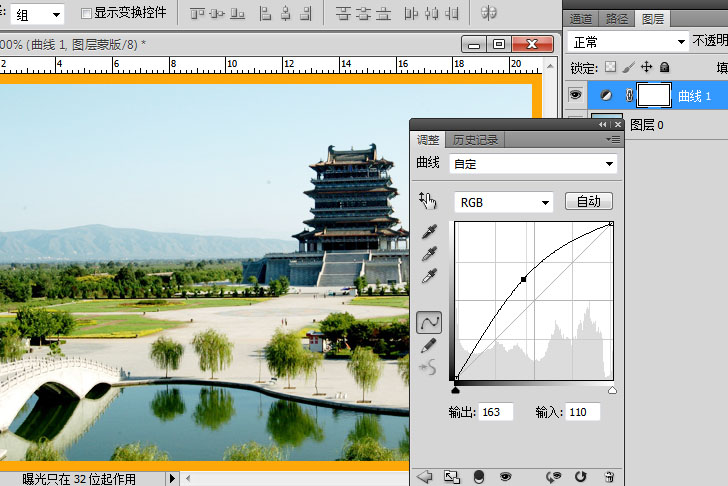
Task: Click the 自动 button
Action: [x=589, y=201]
